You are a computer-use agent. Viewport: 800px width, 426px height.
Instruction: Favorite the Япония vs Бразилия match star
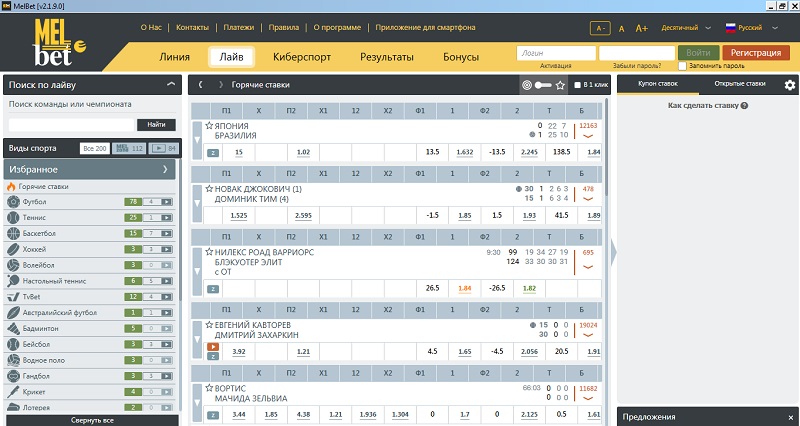(x=209, y=126)
